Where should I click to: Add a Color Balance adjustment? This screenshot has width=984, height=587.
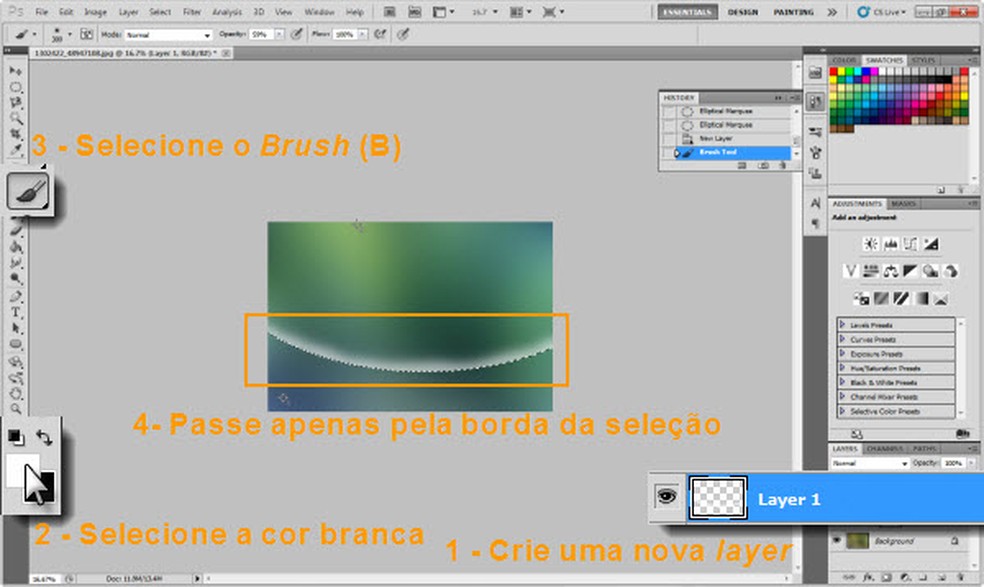890,271
